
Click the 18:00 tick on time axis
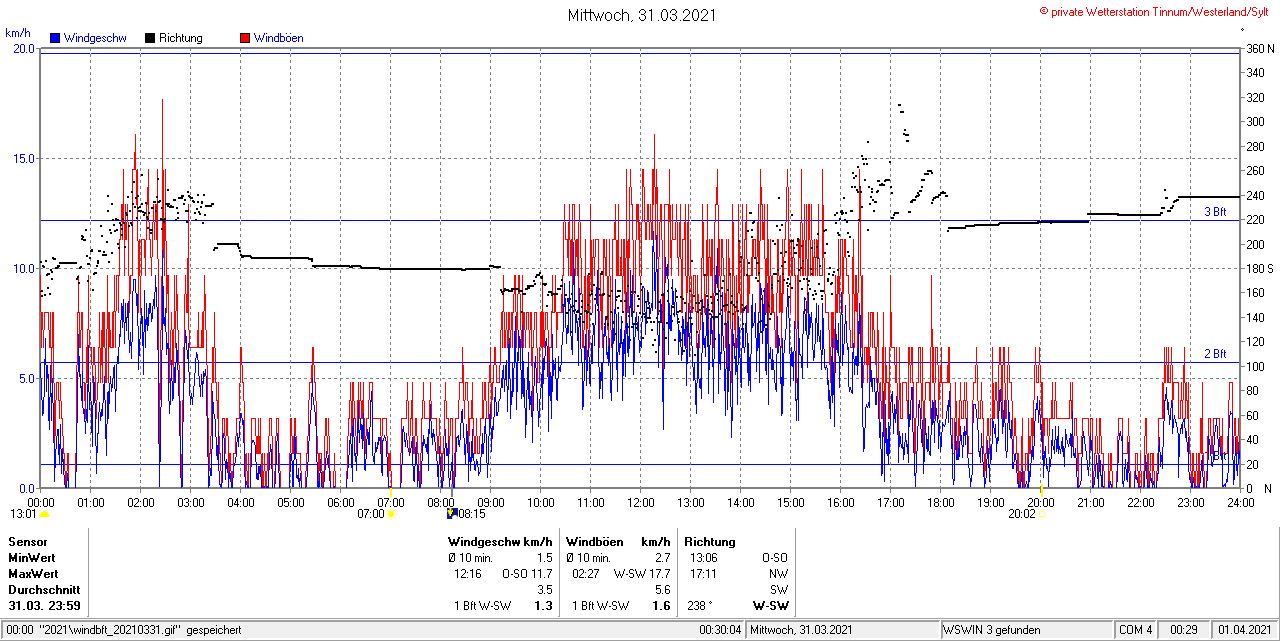pos(941,502)
